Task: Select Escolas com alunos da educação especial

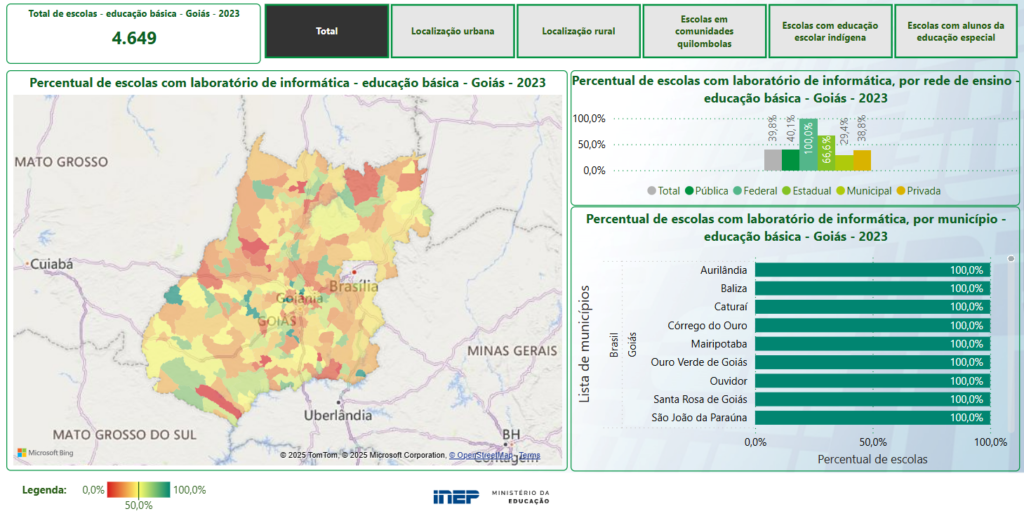Action: click(x=956, y=31)
